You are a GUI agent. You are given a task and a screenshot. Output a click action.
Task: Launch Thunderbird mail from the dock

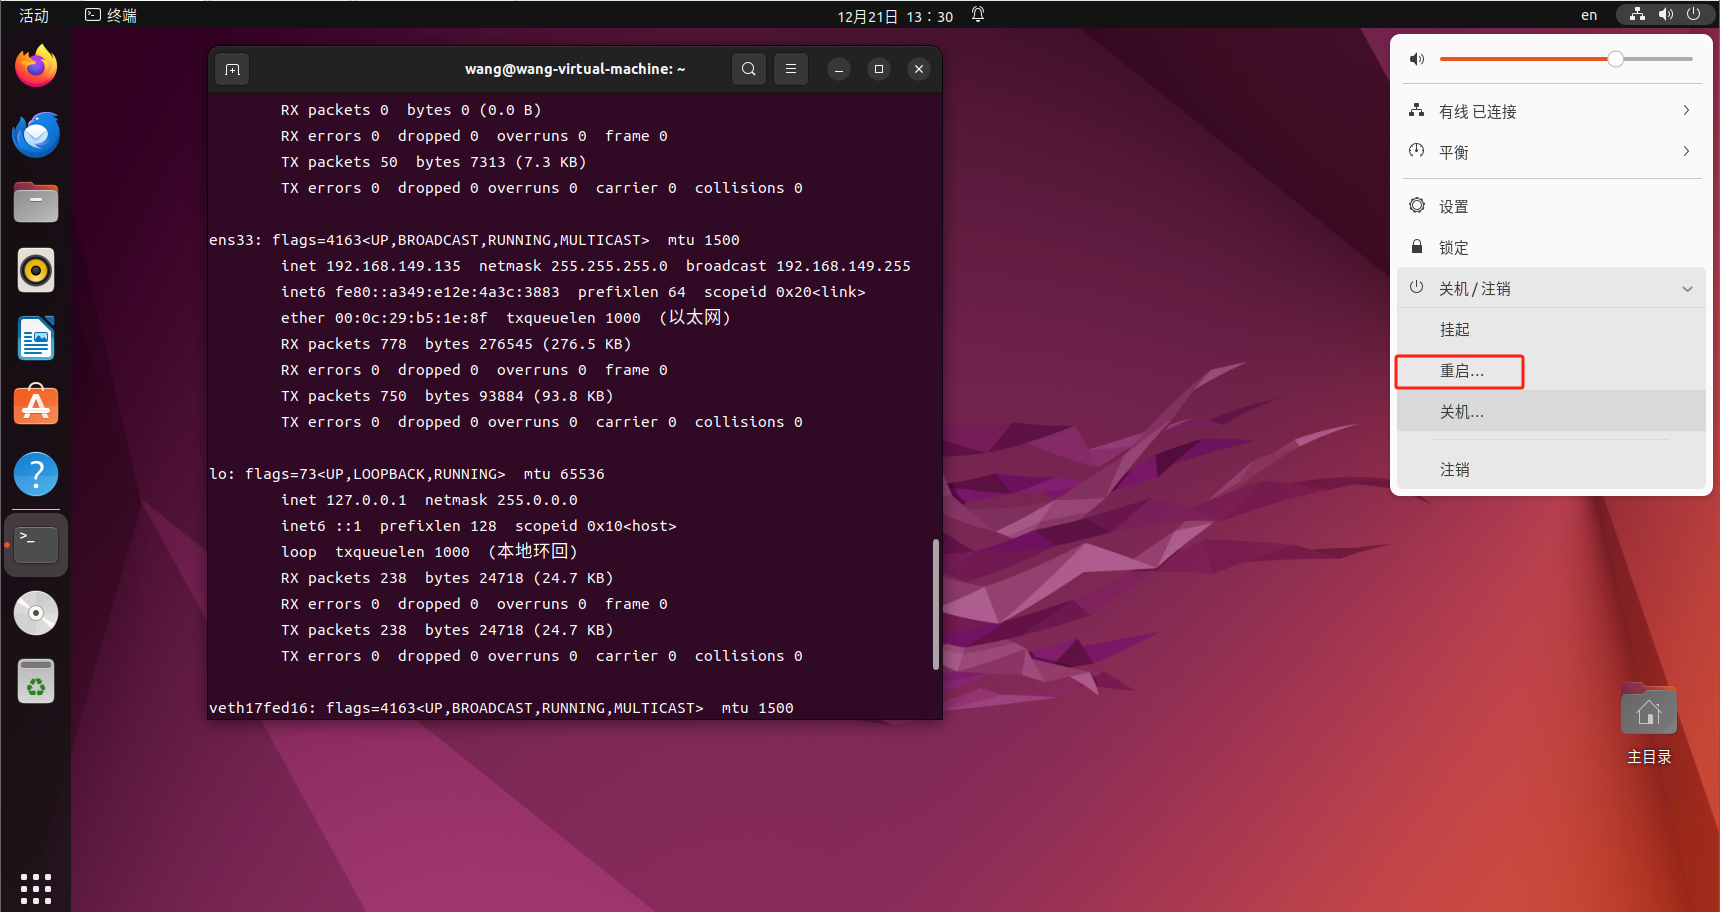tap(36, 134)
